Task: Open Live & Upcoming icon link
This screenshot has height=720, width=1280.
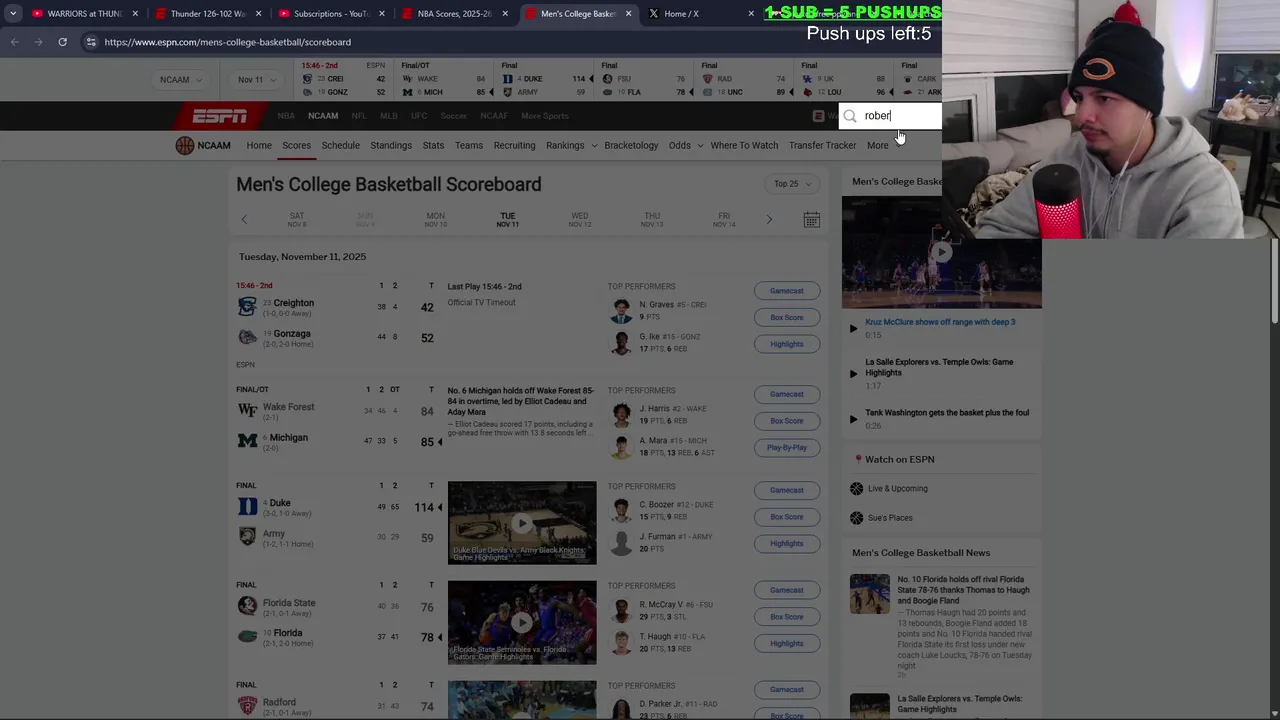Action: (857, 489)
